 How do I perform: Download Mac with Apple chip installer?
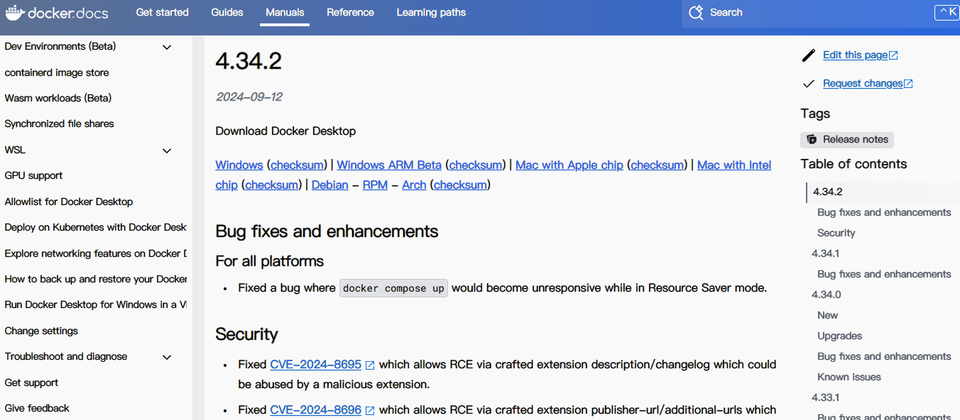point(569,165)
